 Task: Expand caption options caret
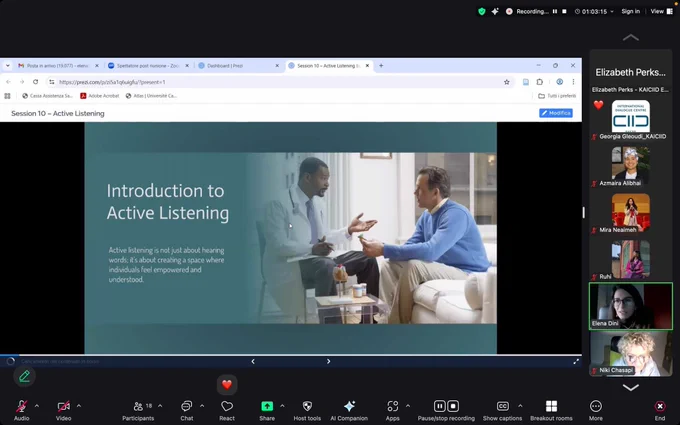(520, 406)
